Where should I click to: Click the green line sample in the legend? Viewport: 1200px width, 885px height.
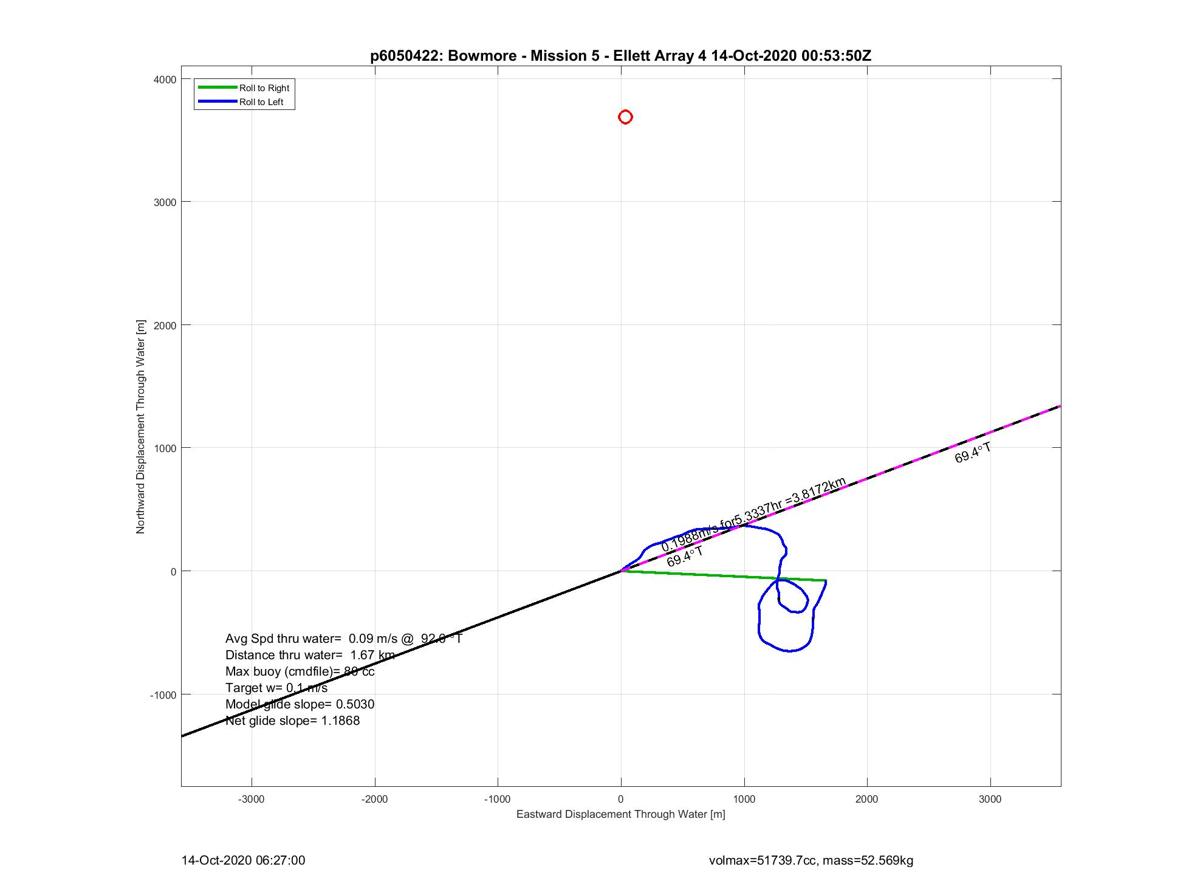[x=218, y=88]
